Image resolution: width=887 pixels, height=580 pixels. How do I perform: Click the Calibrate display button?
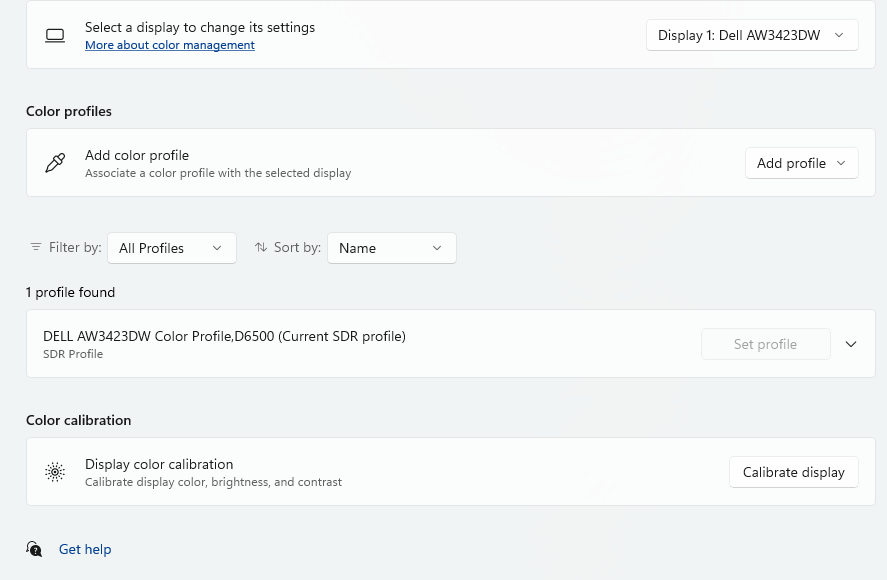(794, 472)
